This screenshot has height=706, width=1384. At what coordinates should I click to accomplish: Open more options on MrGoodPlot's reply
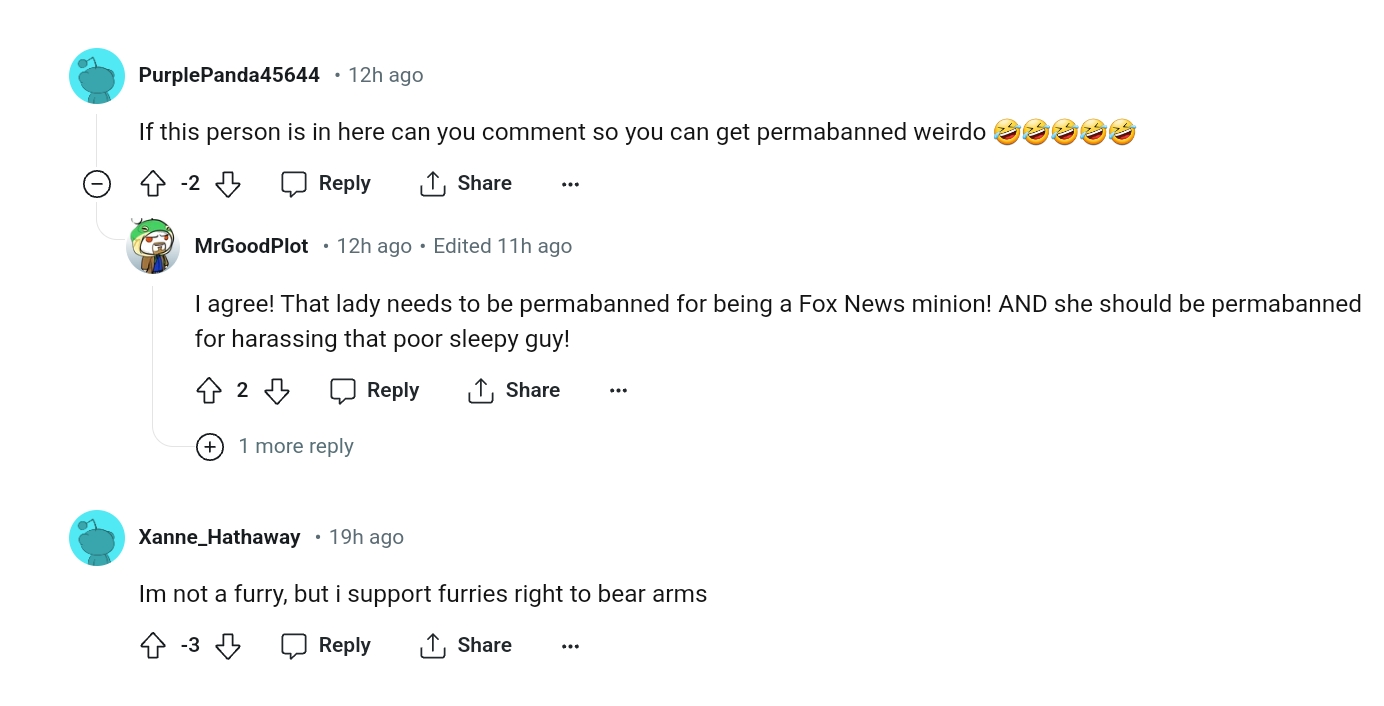point(618,391)
